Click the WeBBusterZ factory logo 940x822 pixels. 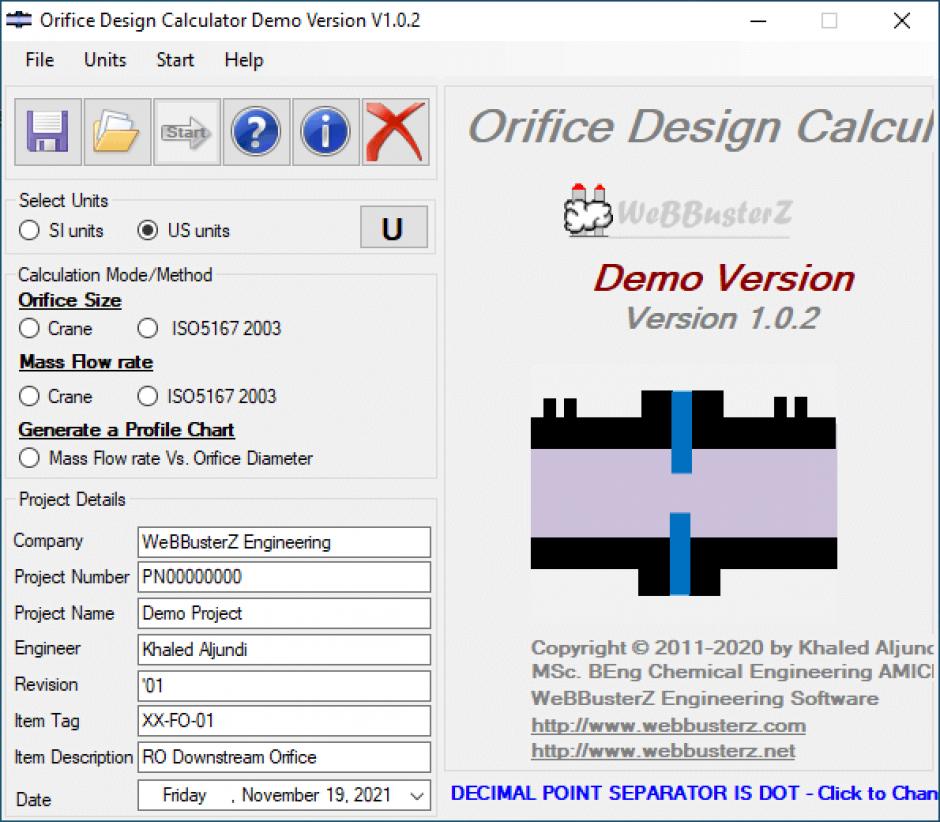678,210
